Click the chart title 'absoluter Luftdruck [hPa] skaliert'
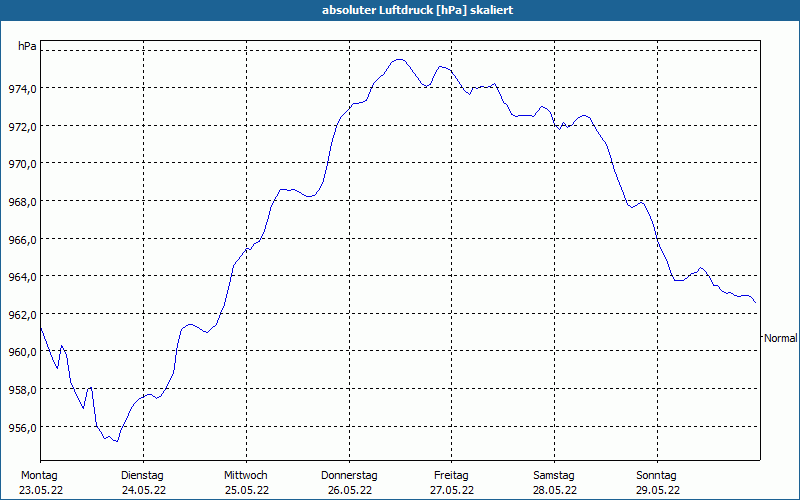Image resolution: width=800 pixels, height=500 pixels. [417, 10]
